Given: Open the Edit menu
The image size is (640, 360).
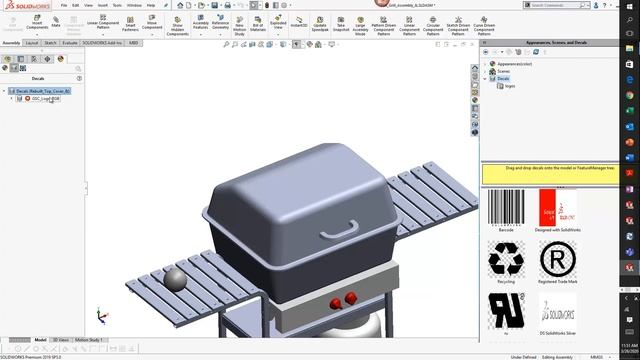Looking at the screenshot, I should click(x=76, y=5).
